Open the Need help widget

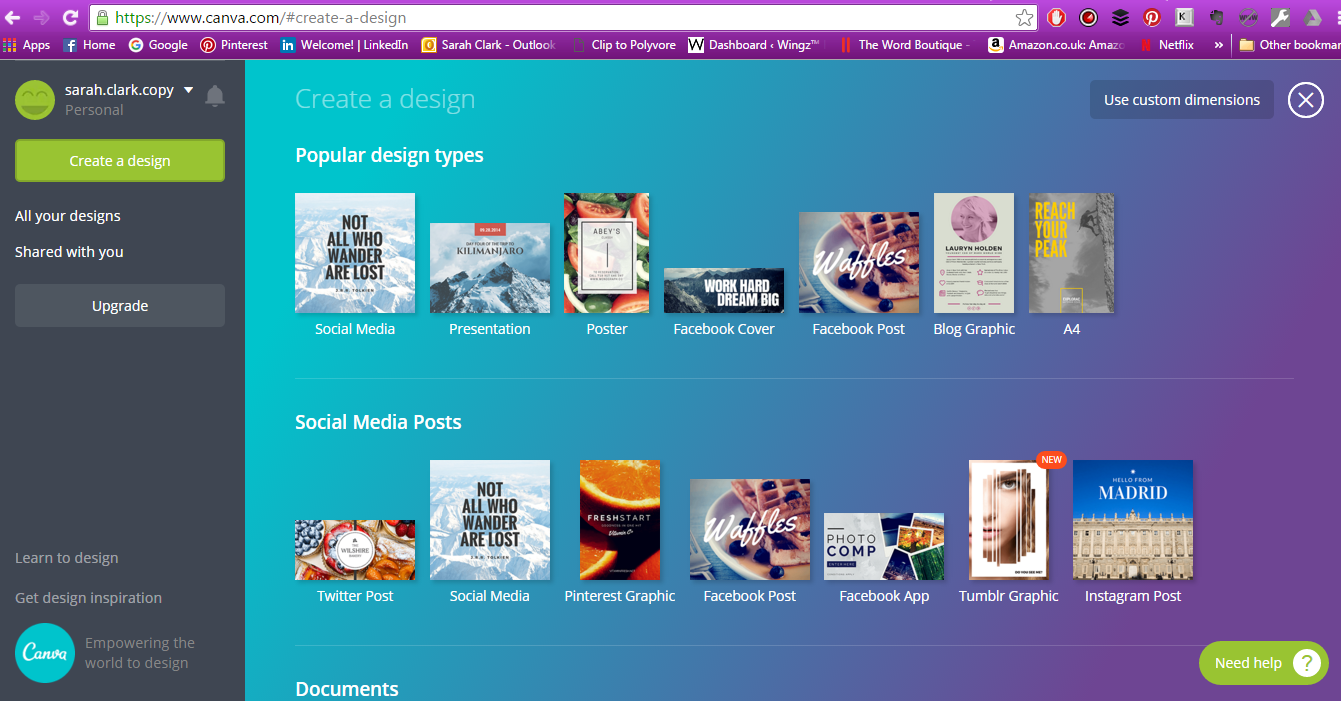(x=1264, y=663)
